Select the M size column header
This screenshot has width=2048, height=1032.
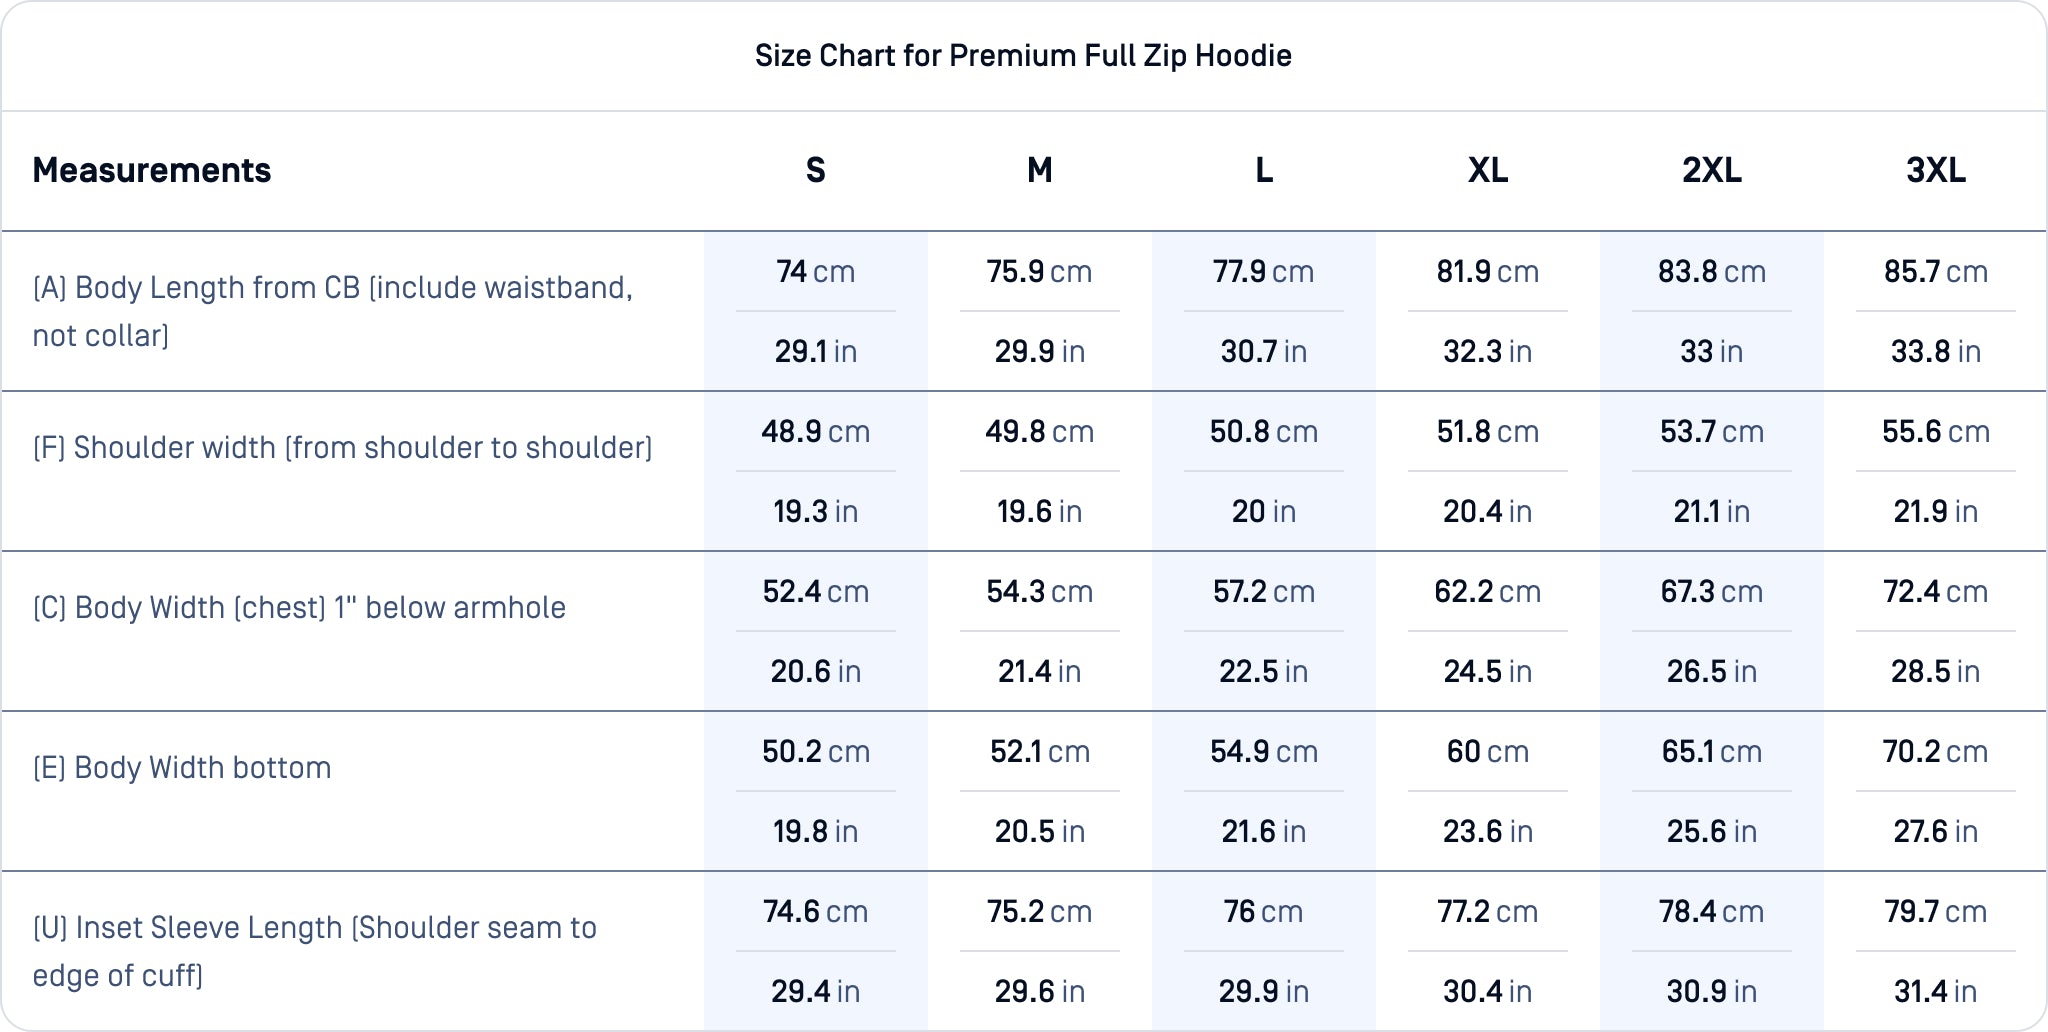(x=1039, y=171)
